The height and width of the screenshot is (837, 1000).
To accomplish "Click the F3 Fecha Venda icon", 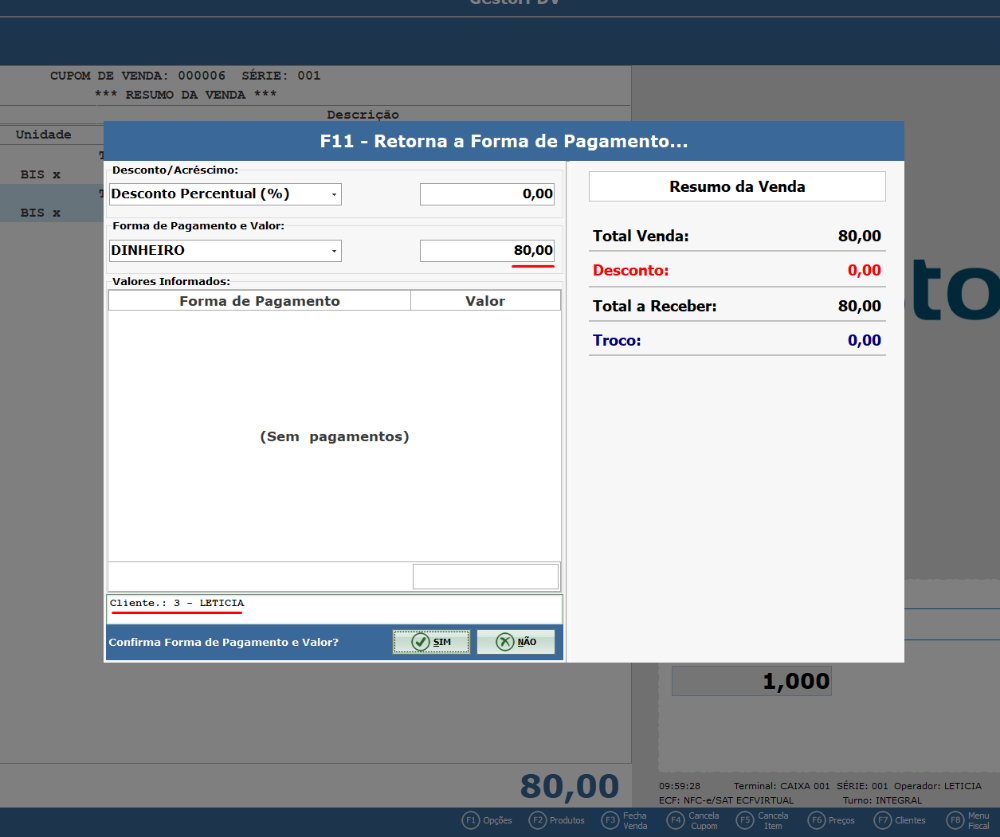I will coord(610,820).
